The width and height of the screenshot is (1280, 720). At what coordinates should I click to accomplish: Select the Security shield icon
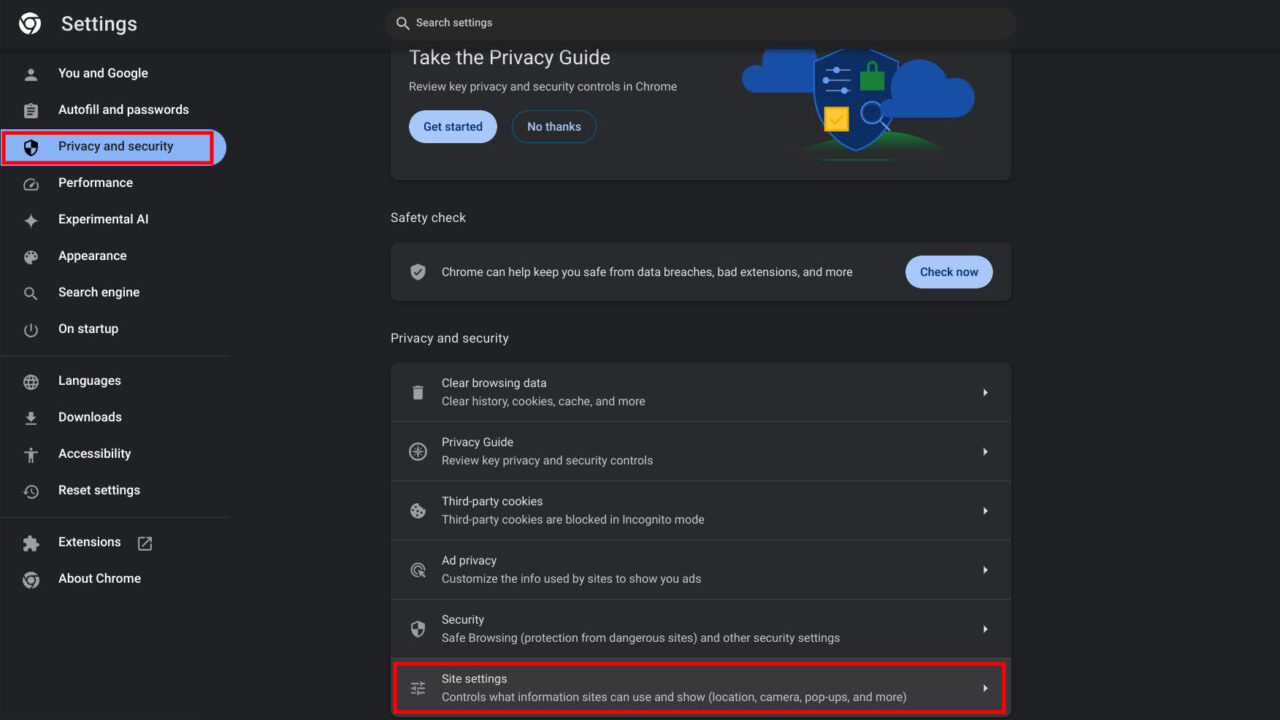tap(417, 628)
